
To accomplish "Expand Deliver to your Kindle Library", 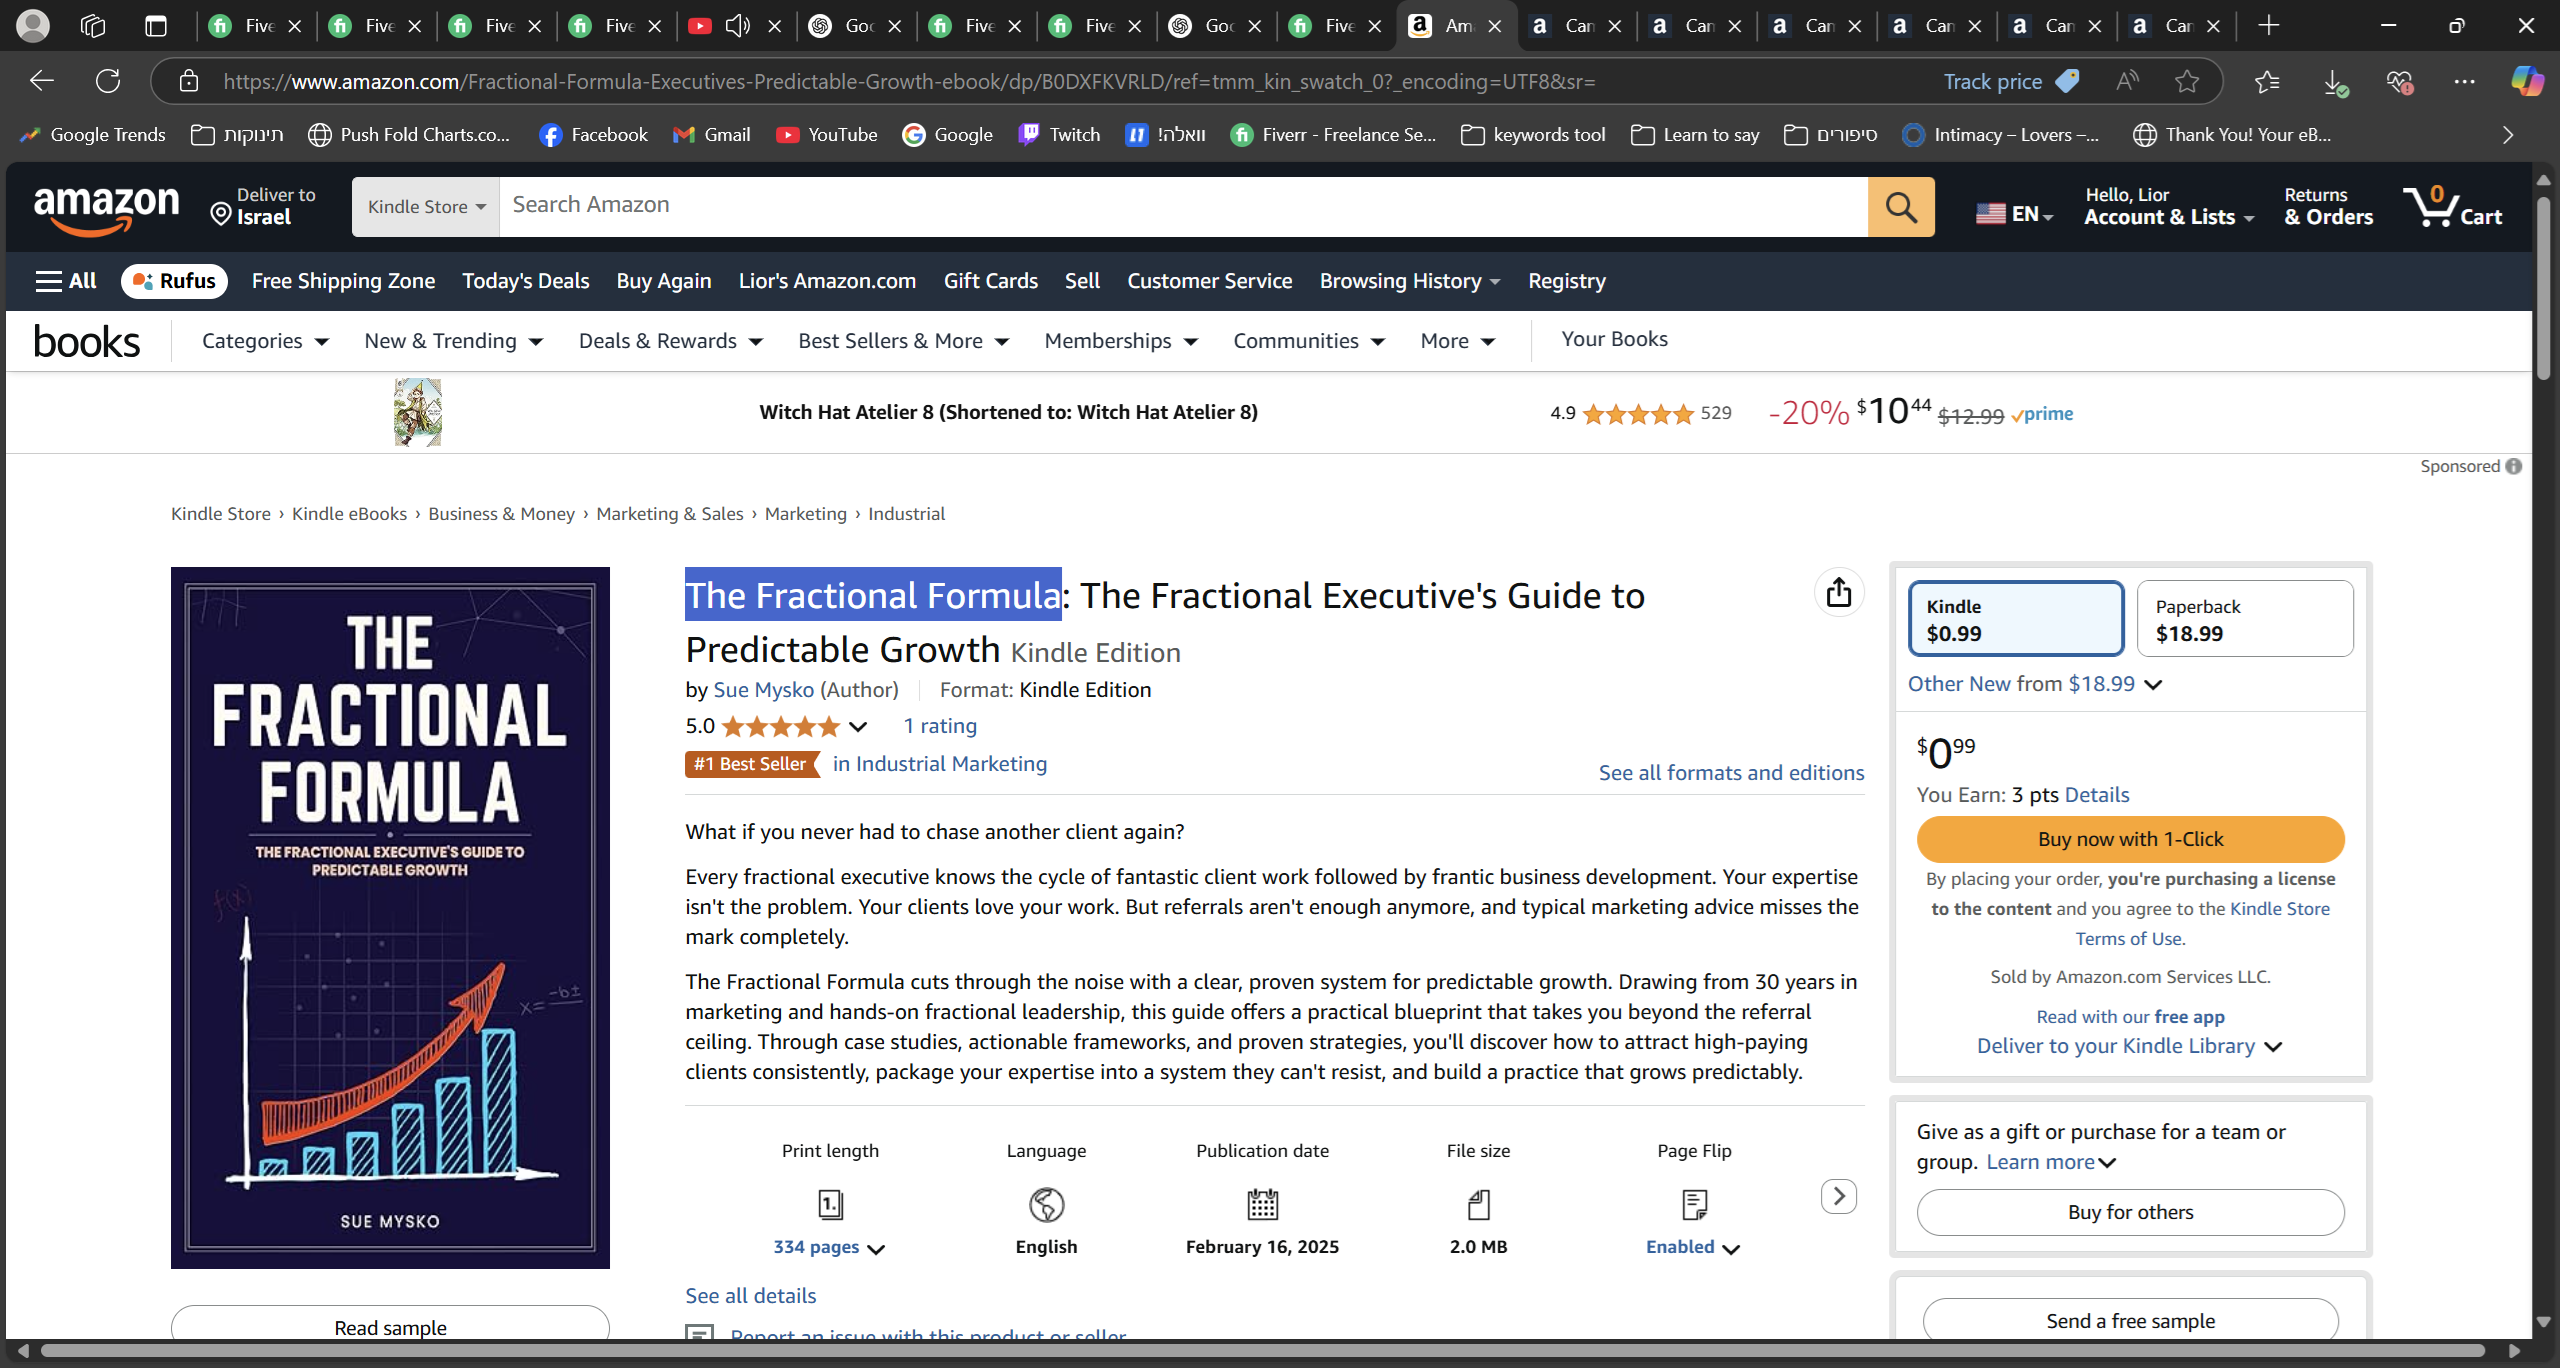I will [x=2130, y=1046].
